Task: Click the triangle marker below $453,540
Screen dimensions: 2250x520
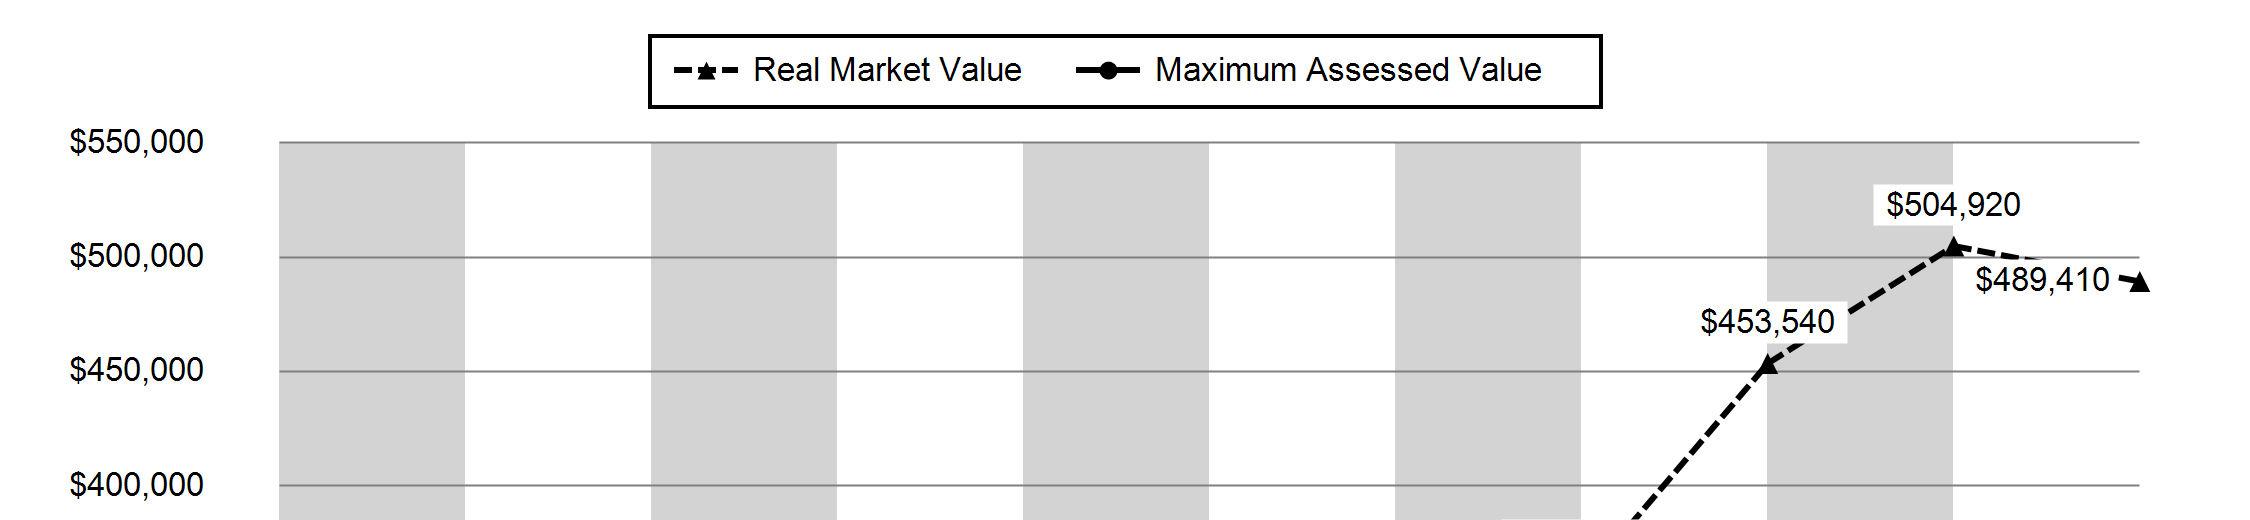Action: coord(1767,365)
